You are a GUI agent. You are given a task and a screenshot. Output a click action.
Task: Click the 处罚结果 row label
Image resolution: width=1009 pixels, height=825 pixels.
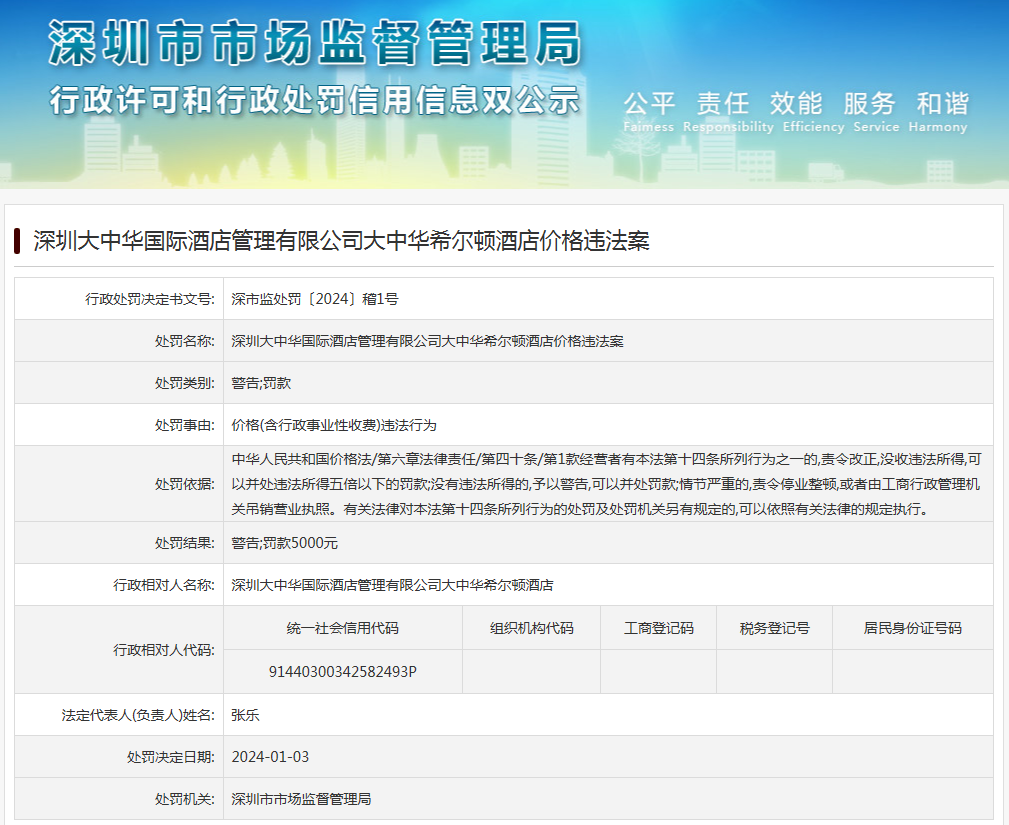click(x=185, y=543)
